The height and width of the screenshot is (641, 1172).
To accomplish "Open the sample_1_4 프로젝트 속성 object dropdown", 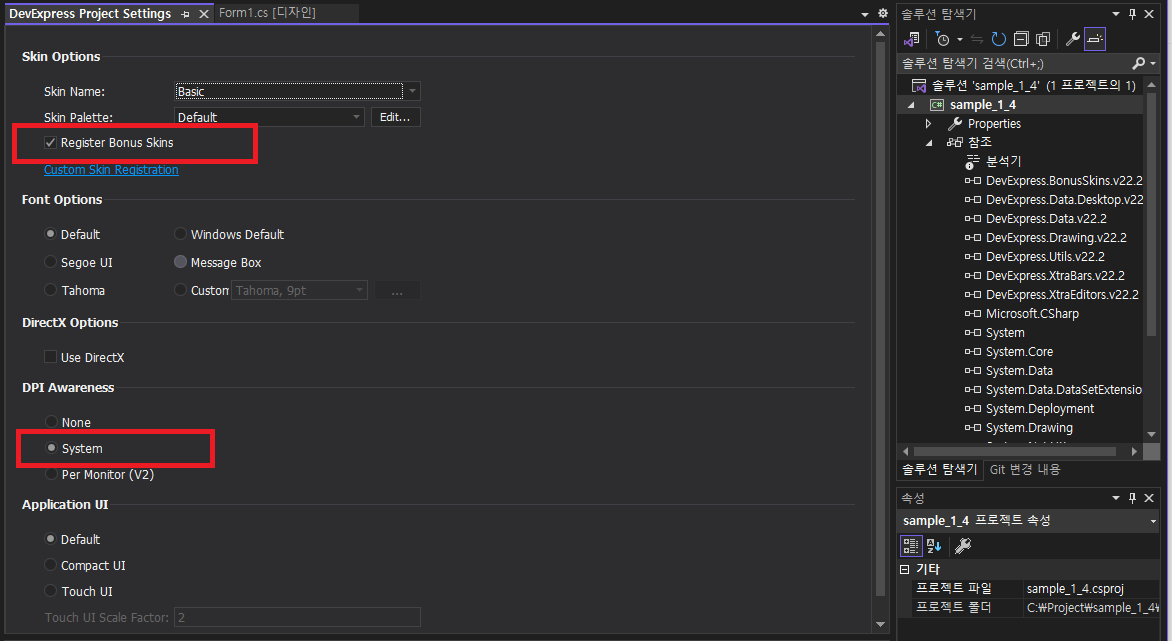I will tap(1153, 521).
